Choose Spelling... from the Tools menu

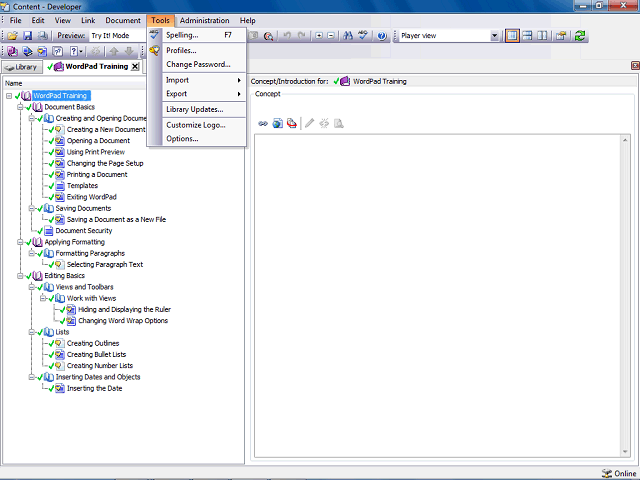tap(197, 35)
